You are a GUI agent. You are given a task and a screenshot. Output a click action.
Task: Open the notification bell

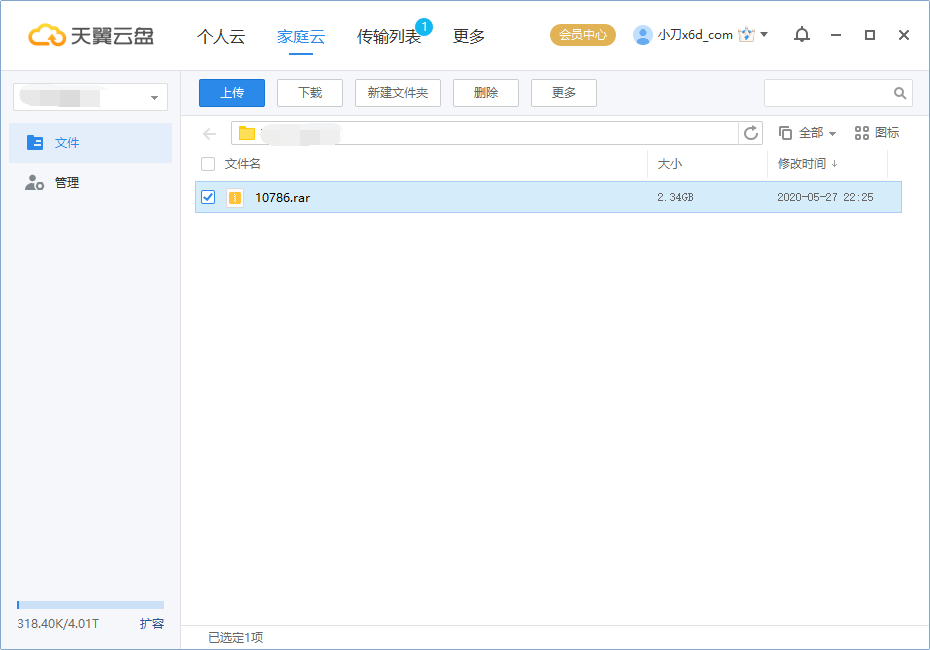coord(801,34)
